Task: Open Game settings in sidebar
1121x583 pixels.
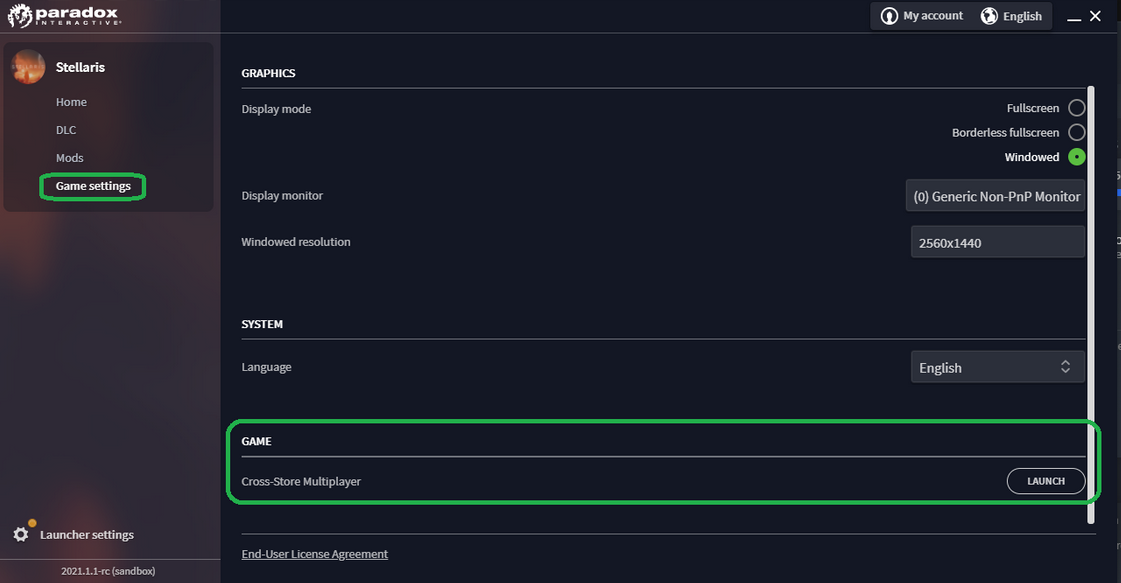Action: point(94,186)
